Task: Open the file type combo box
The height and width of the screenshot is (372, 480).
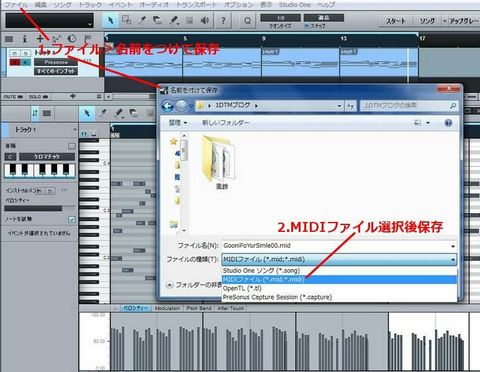Action: [339, 259]
